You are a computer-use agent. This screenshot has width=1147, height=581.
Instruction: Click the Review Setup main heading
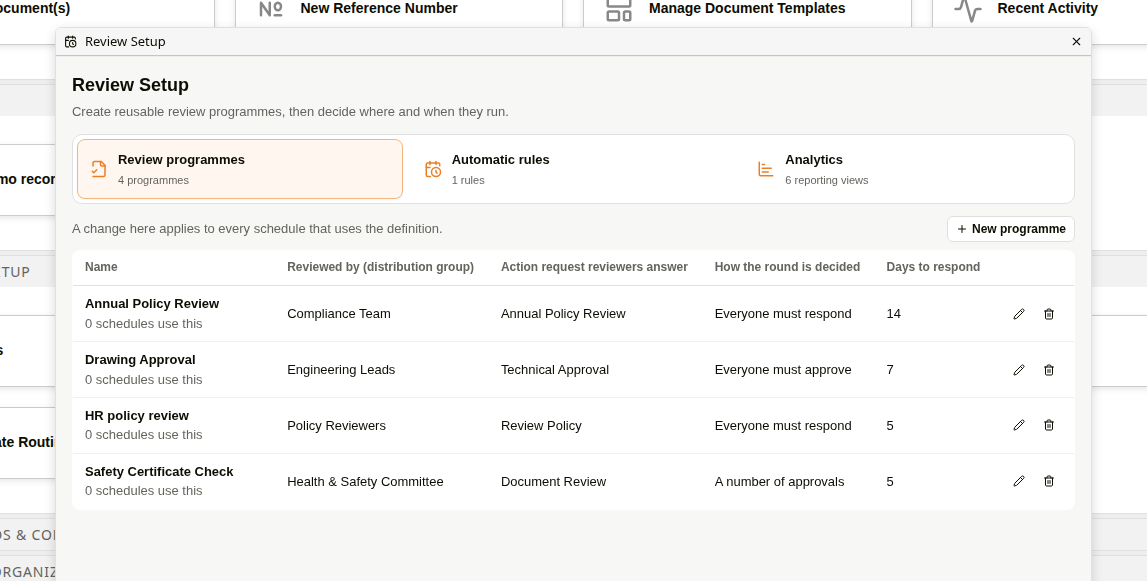(x=130, y=85)
